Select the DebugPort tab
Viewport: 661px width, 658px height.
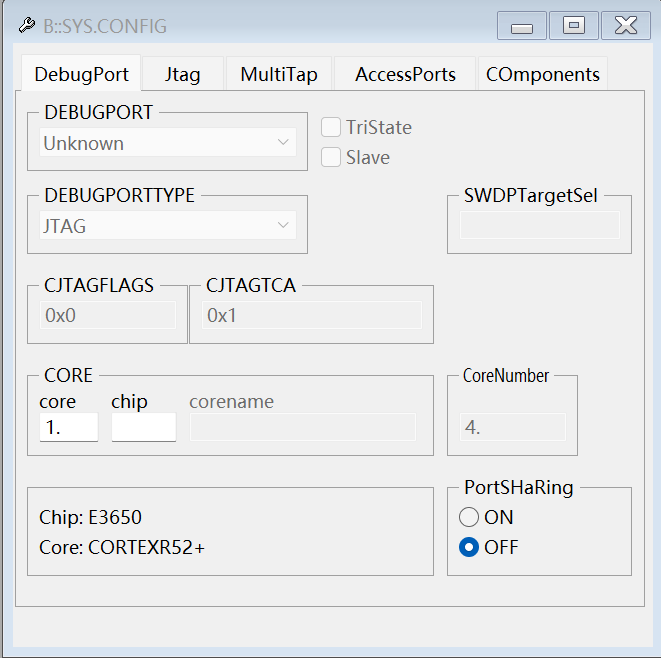(x=81, y=74)
